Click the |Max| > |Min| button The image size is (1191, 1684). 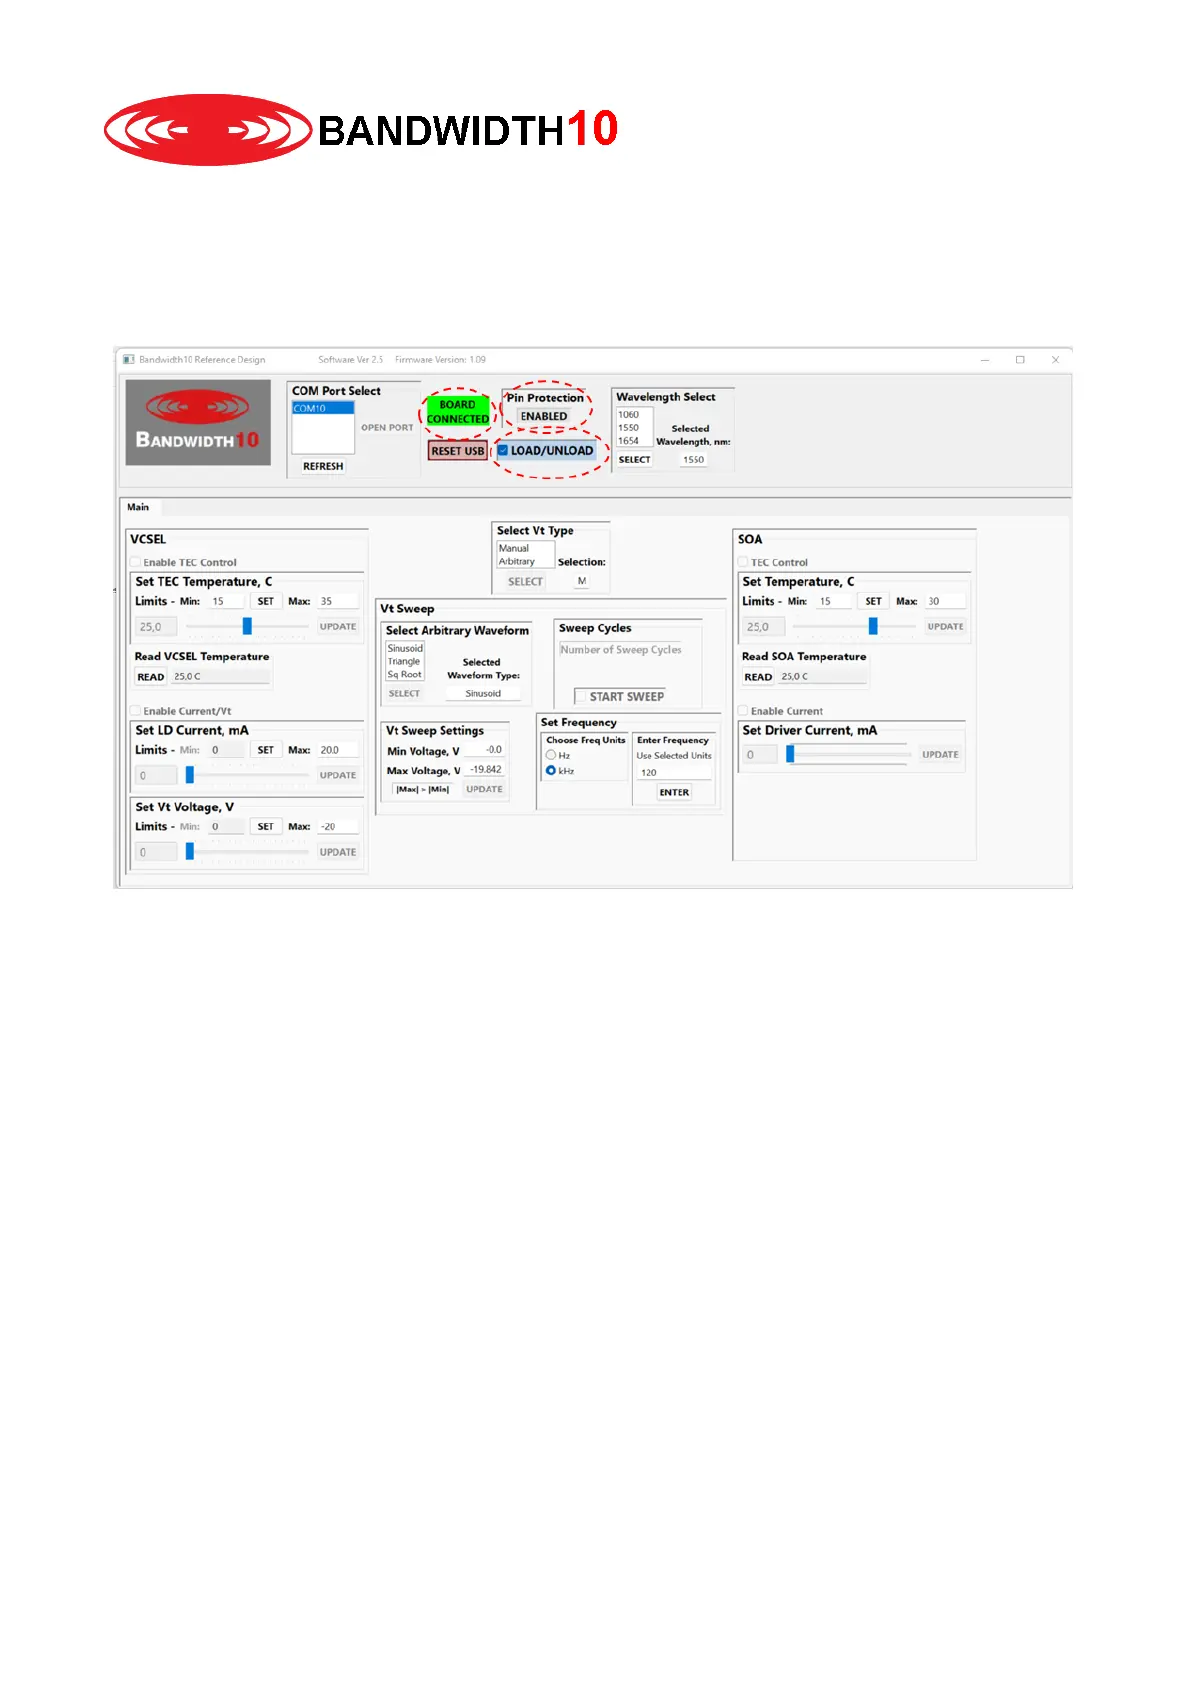(422, 790)
